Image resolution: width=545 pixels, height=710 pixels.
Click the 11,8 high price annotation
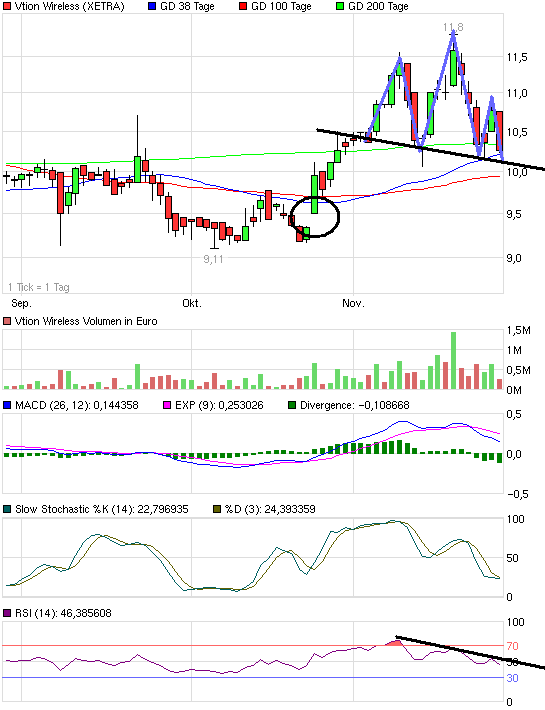pos(453,27)
